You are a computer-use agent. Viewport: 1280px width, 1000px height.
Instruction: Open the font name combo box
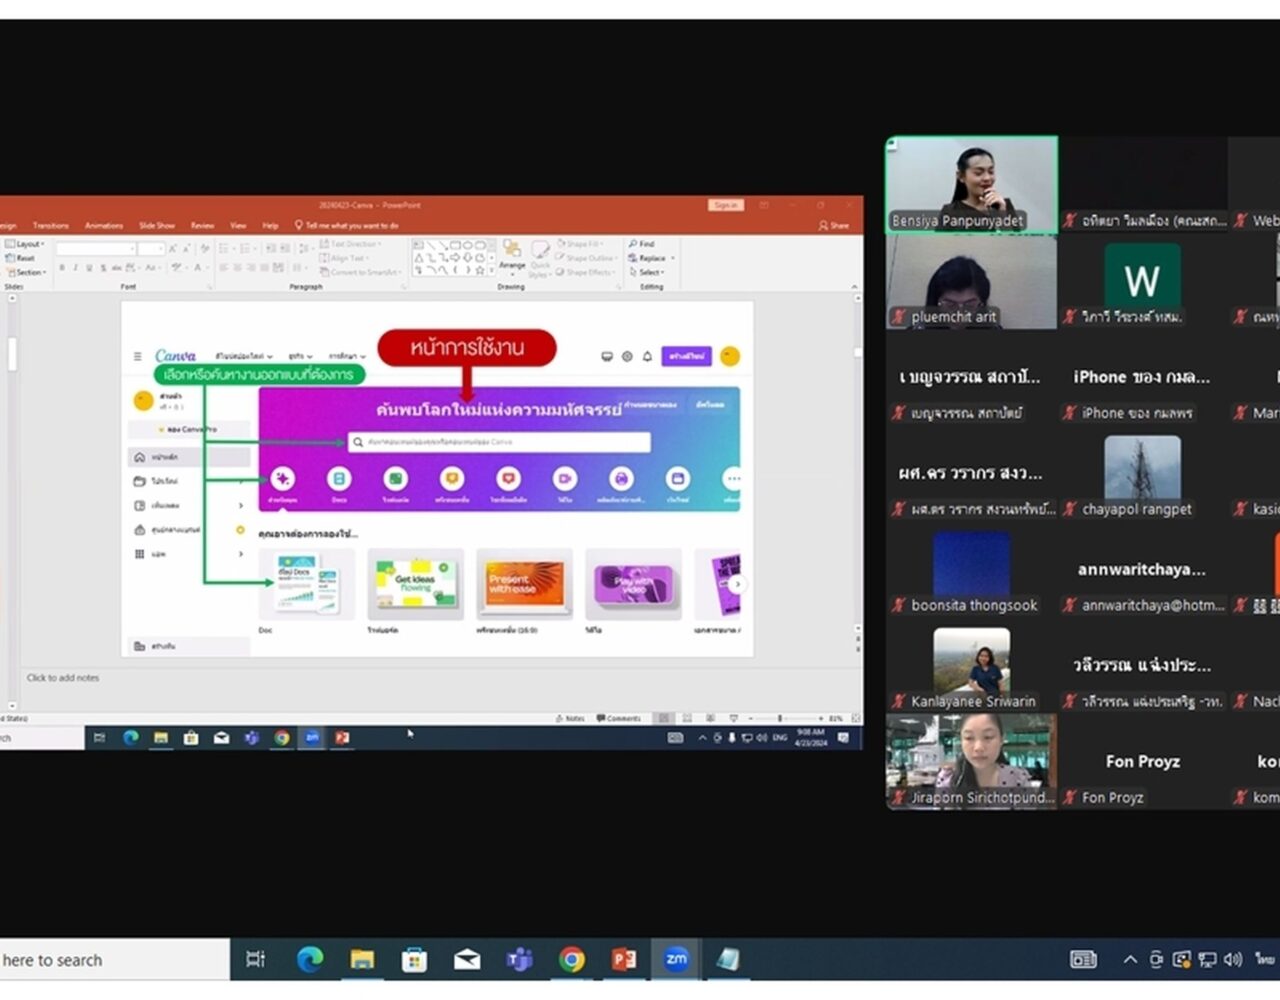click(x=96, y=248)
